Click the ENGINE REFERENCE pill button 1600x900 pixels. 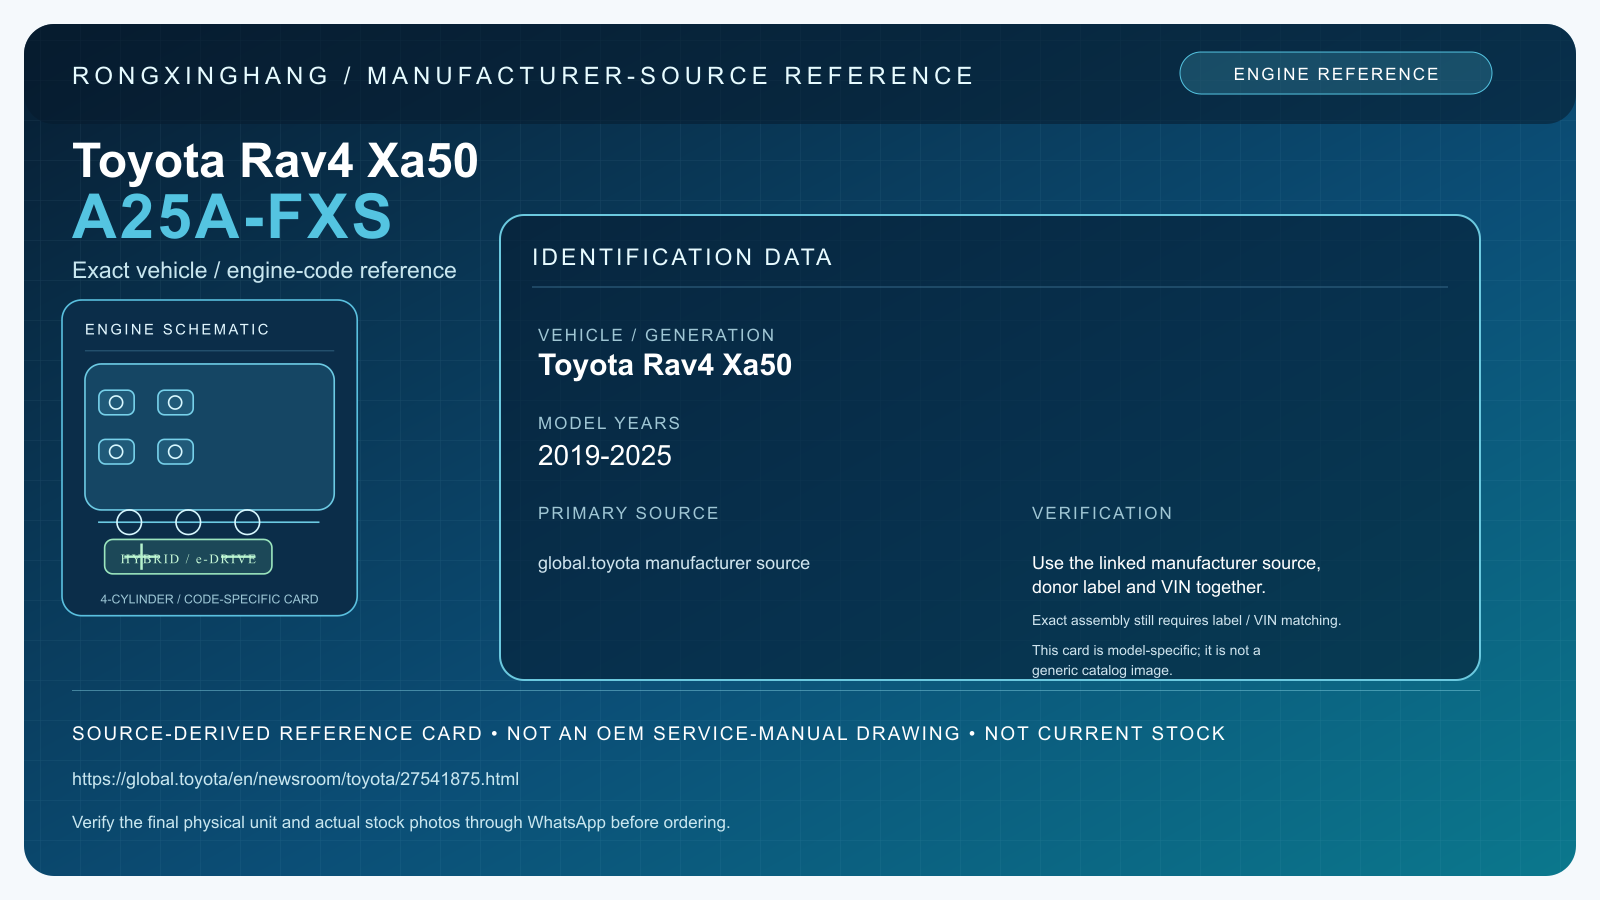1335,73
